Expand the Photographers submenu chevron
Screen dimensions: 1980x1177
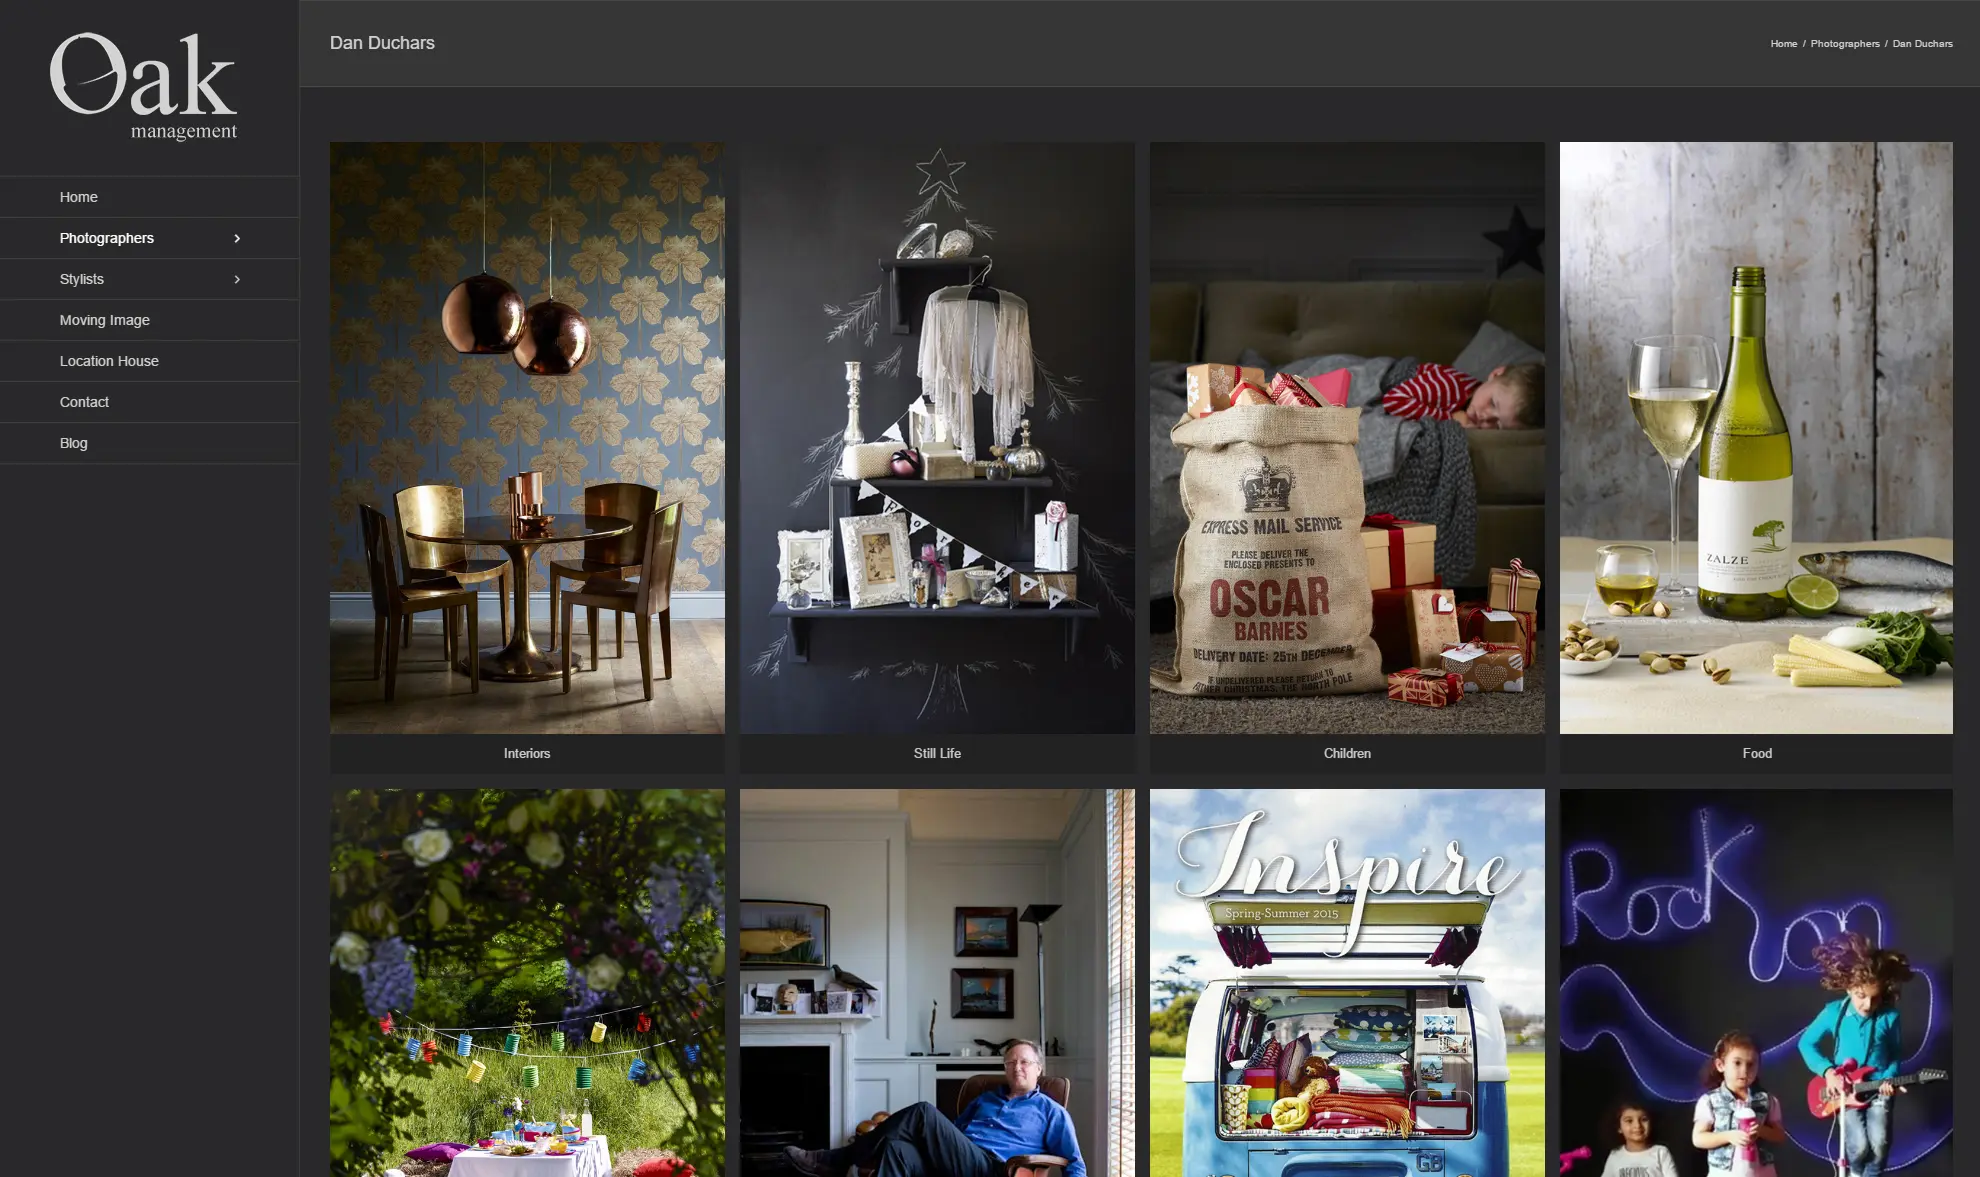(237, 238)
